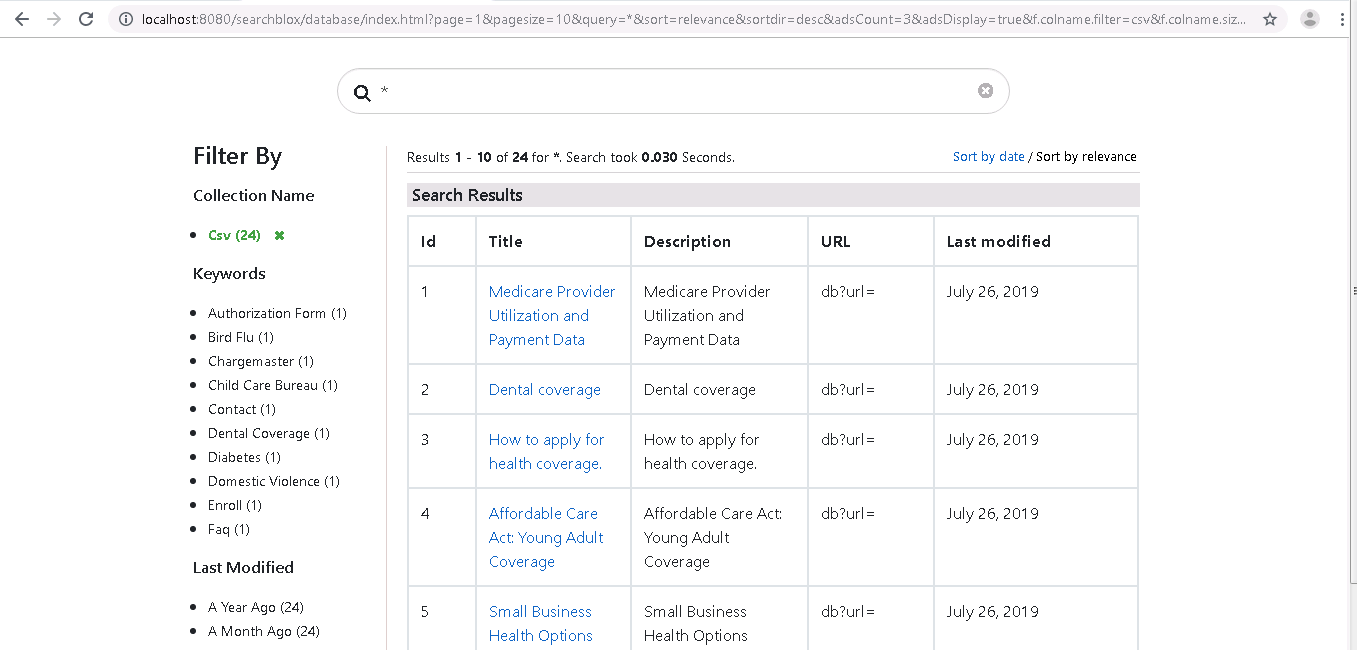Bookmark this page with the star icon
The image size is (1357, 650).
click(x=1270, y=19)
